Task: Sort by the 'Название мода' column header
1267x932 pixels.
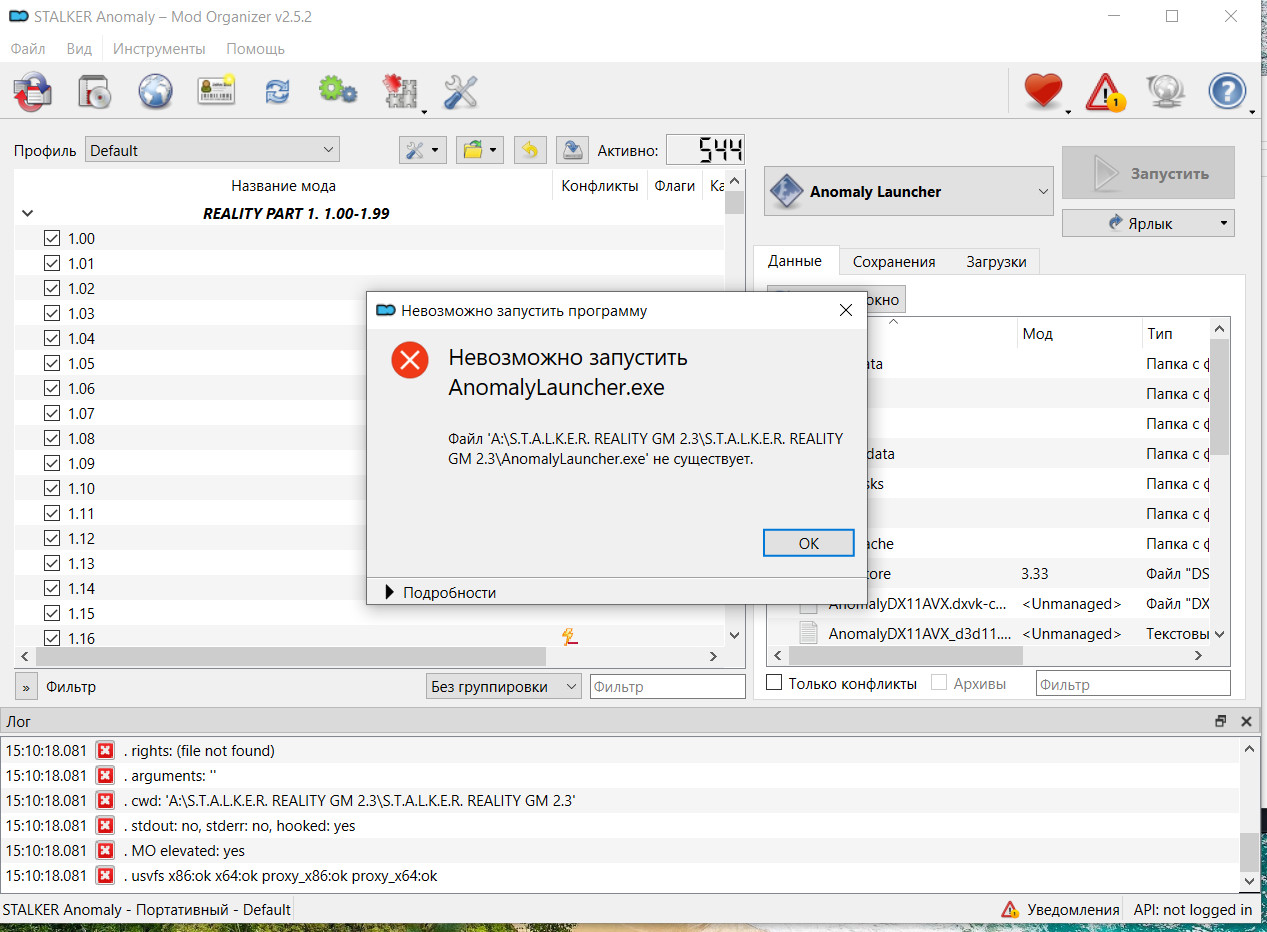Action: [283, 185]
